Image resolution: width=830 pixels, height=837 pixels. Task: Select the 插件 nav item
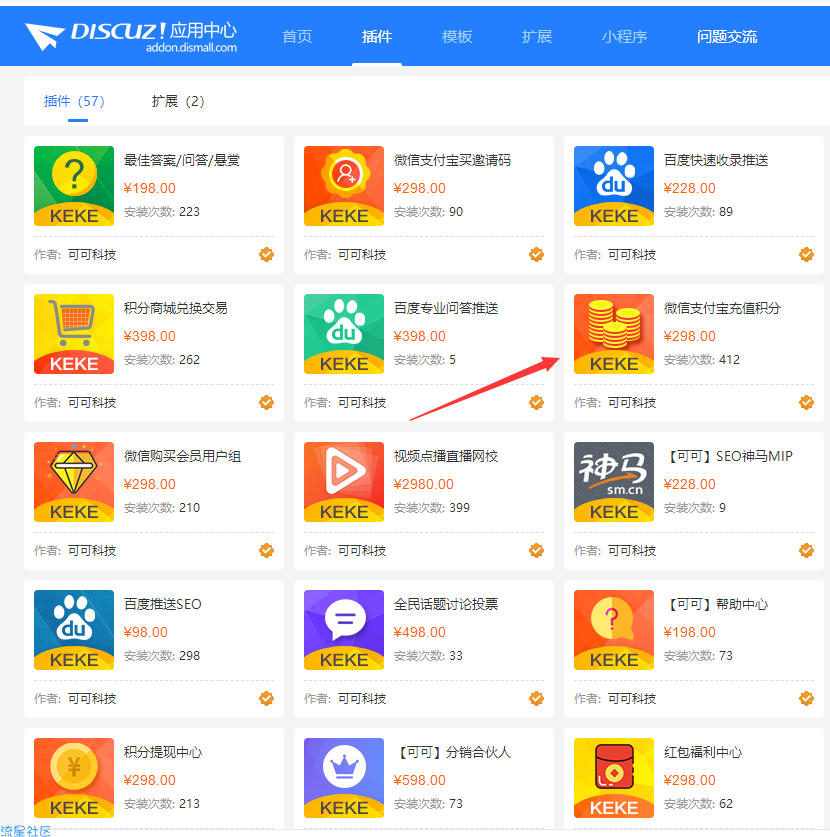pyautogui.click(x=377, y=36)
